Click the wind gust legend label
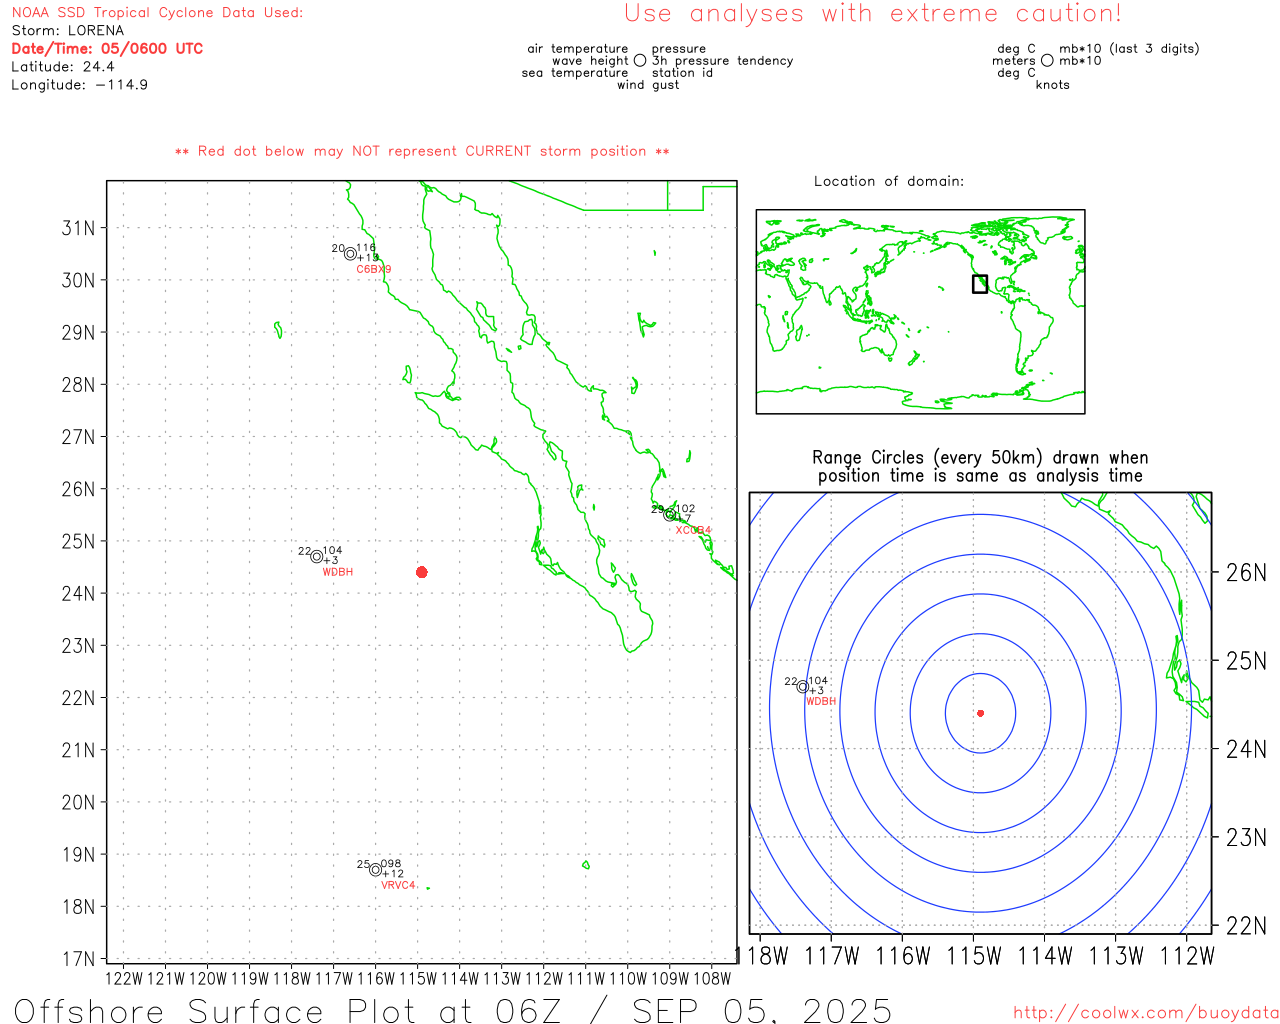The height and width of the screenshot is (1024, 1280). pyautogui.click(x=648, y=85)
